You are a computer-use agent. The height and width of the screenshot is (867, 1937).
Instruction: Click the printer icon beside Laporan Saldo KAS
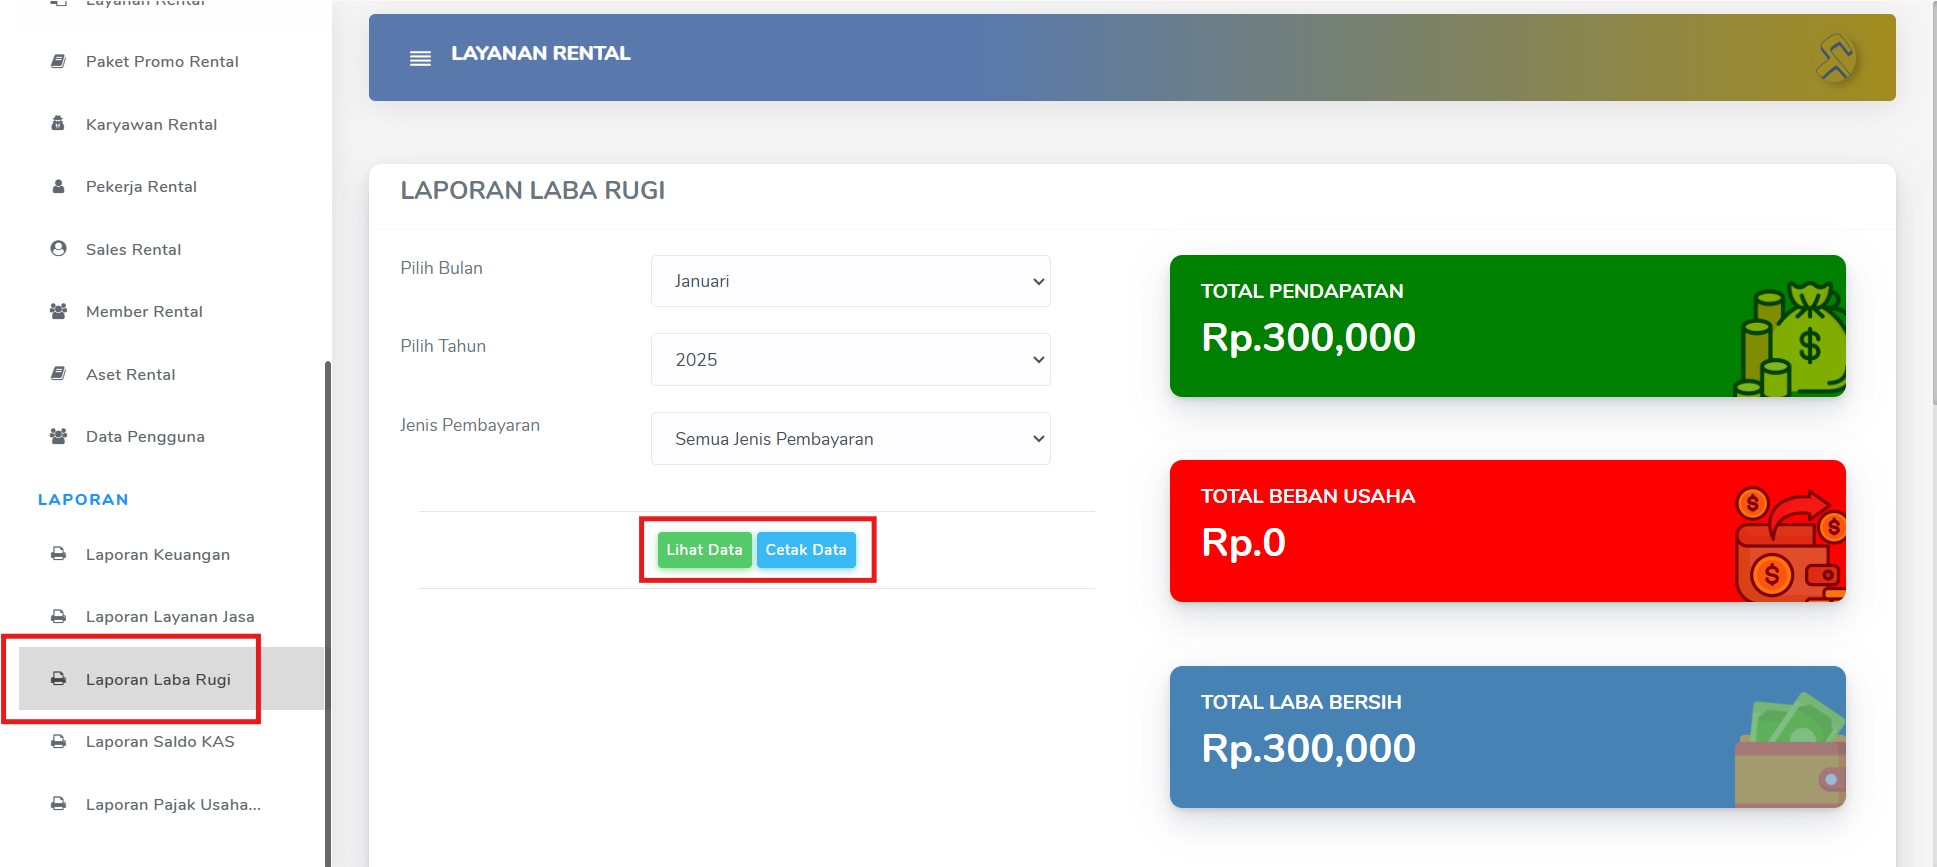pos(59,742)
